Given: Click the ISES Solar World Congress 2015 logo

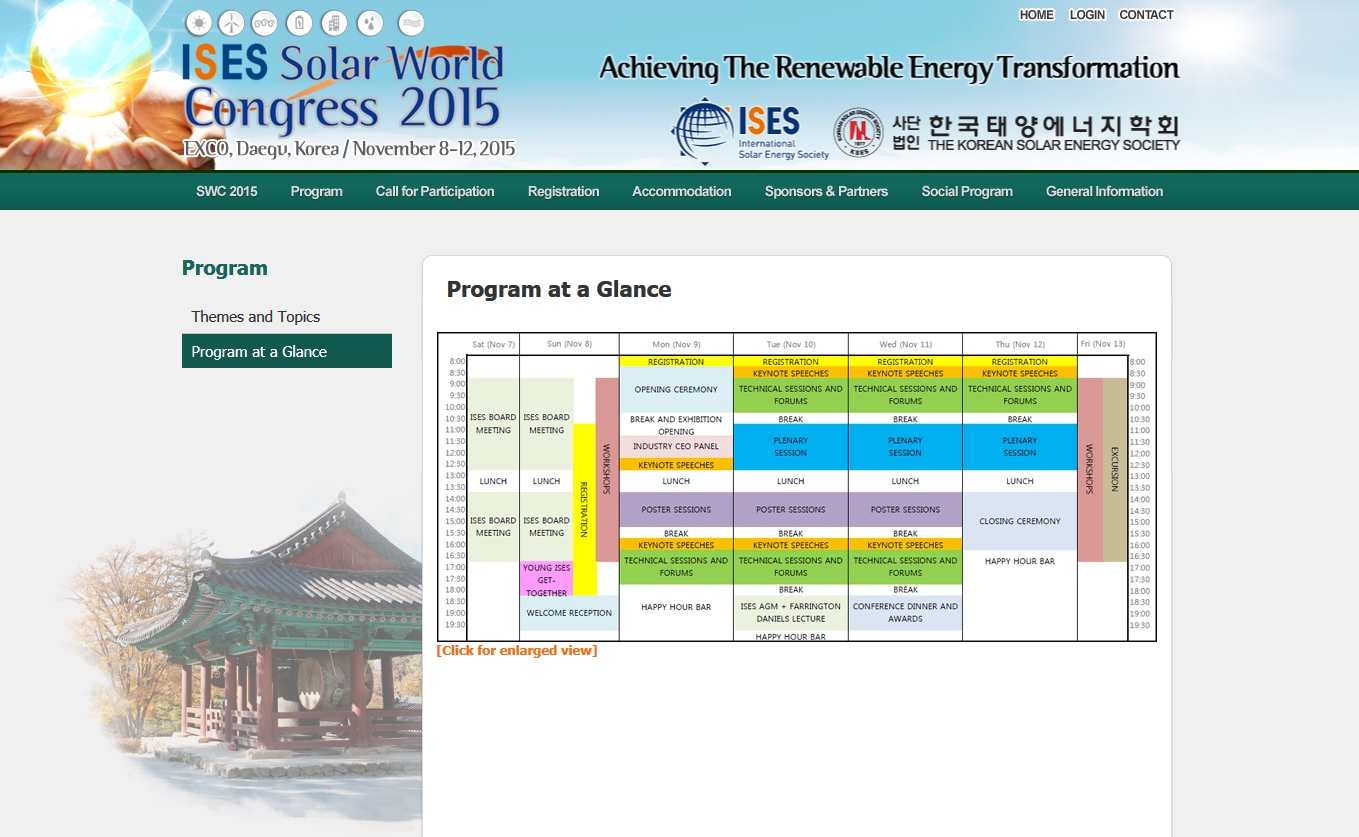Looking at the screenshot, I should click(x=345, y=90).
